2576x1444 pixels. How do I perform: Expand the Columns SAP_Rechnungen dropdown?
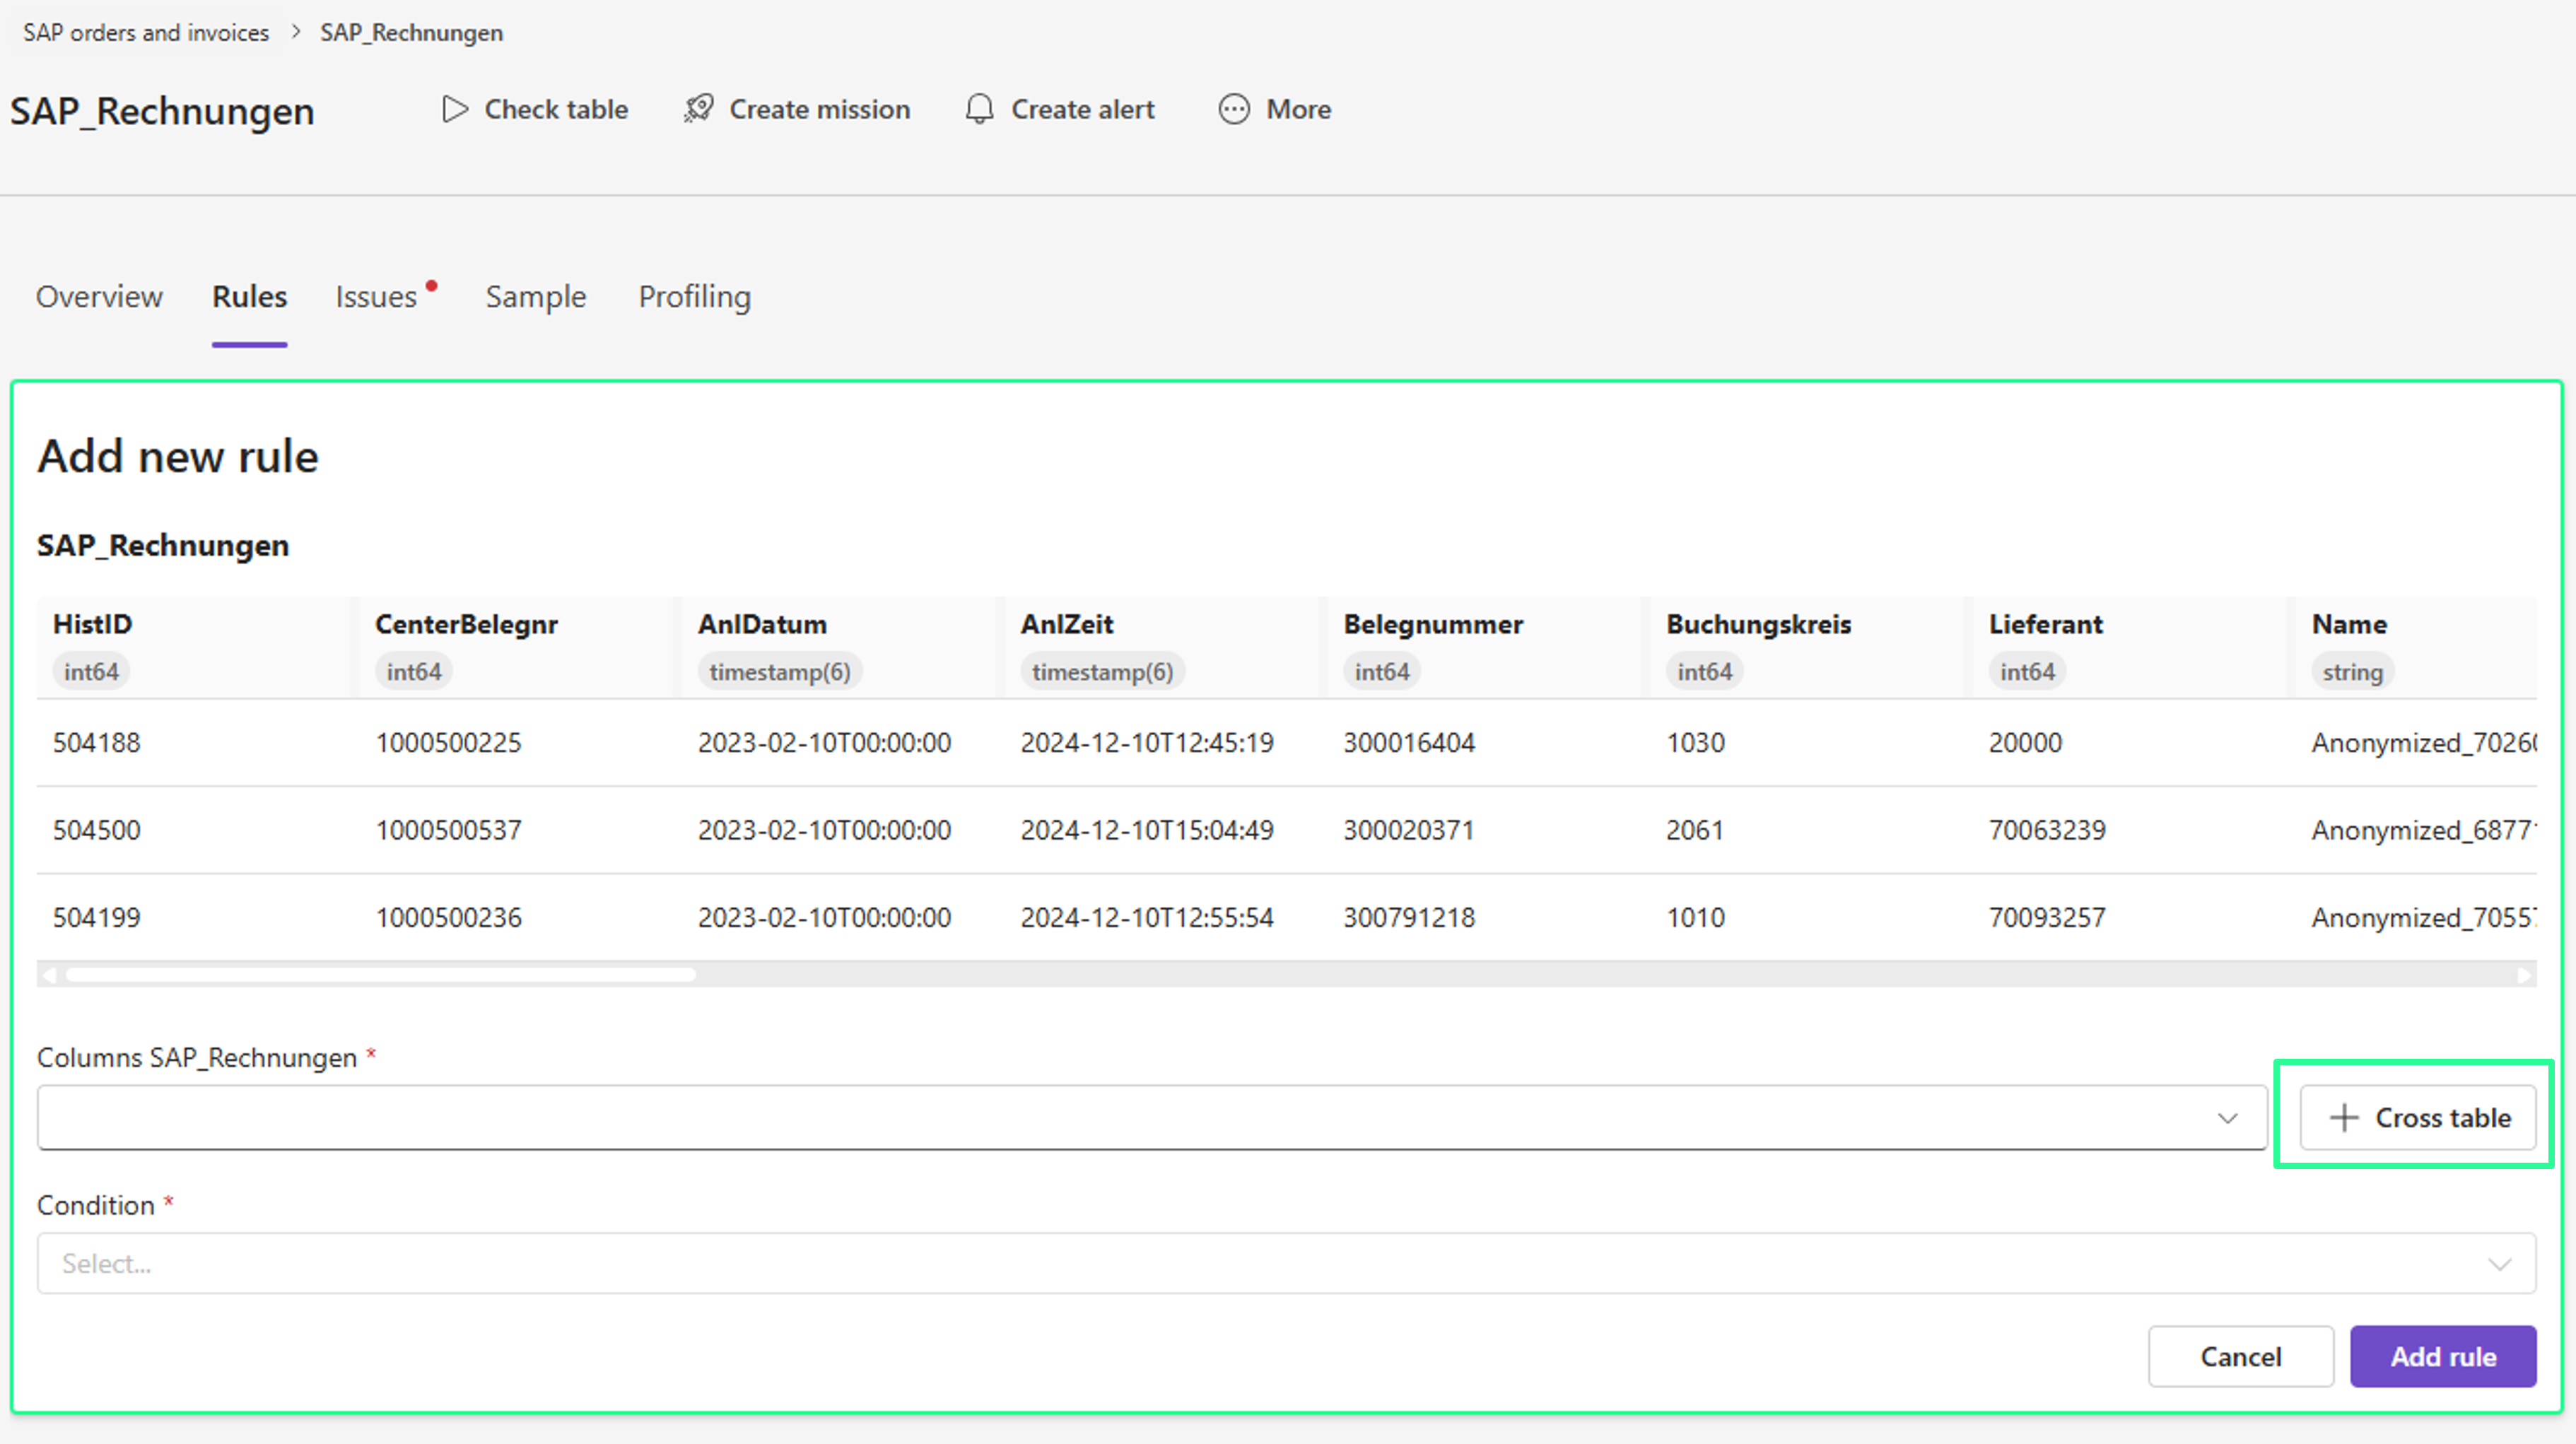click(1150, 1118)
